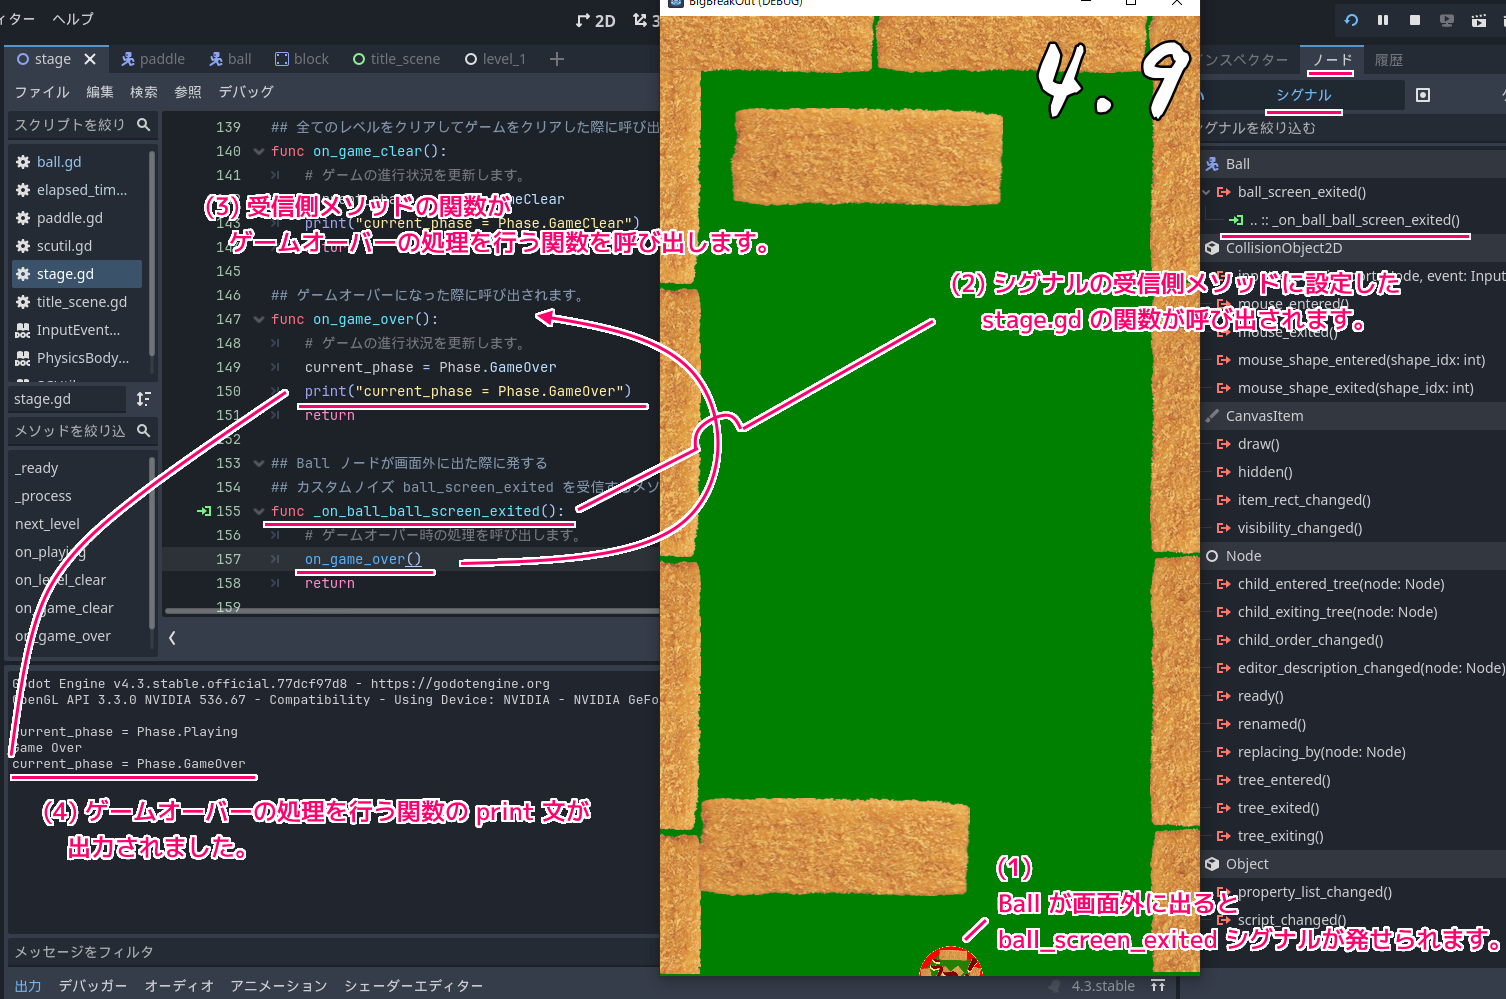Jump to the next_level method
Screen dimensions: 1506x999
point(47,524)
